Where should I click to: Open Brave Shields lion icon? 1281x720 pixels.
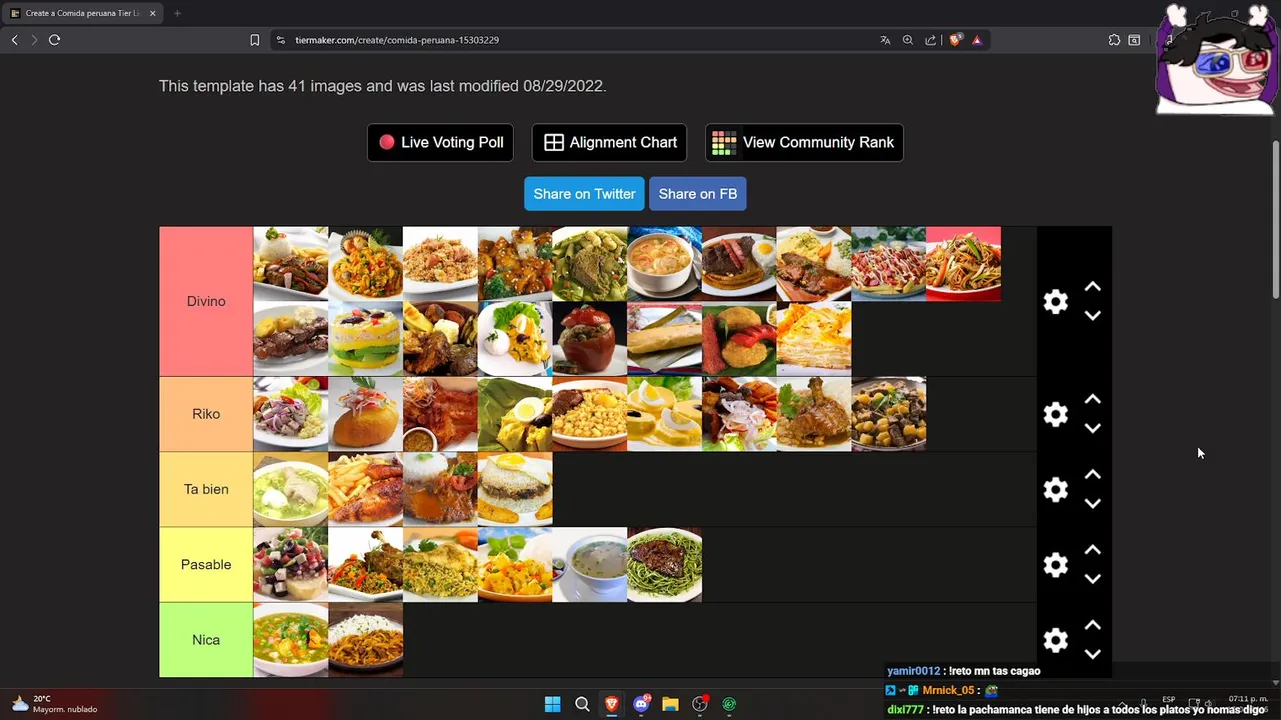point(956,40)
